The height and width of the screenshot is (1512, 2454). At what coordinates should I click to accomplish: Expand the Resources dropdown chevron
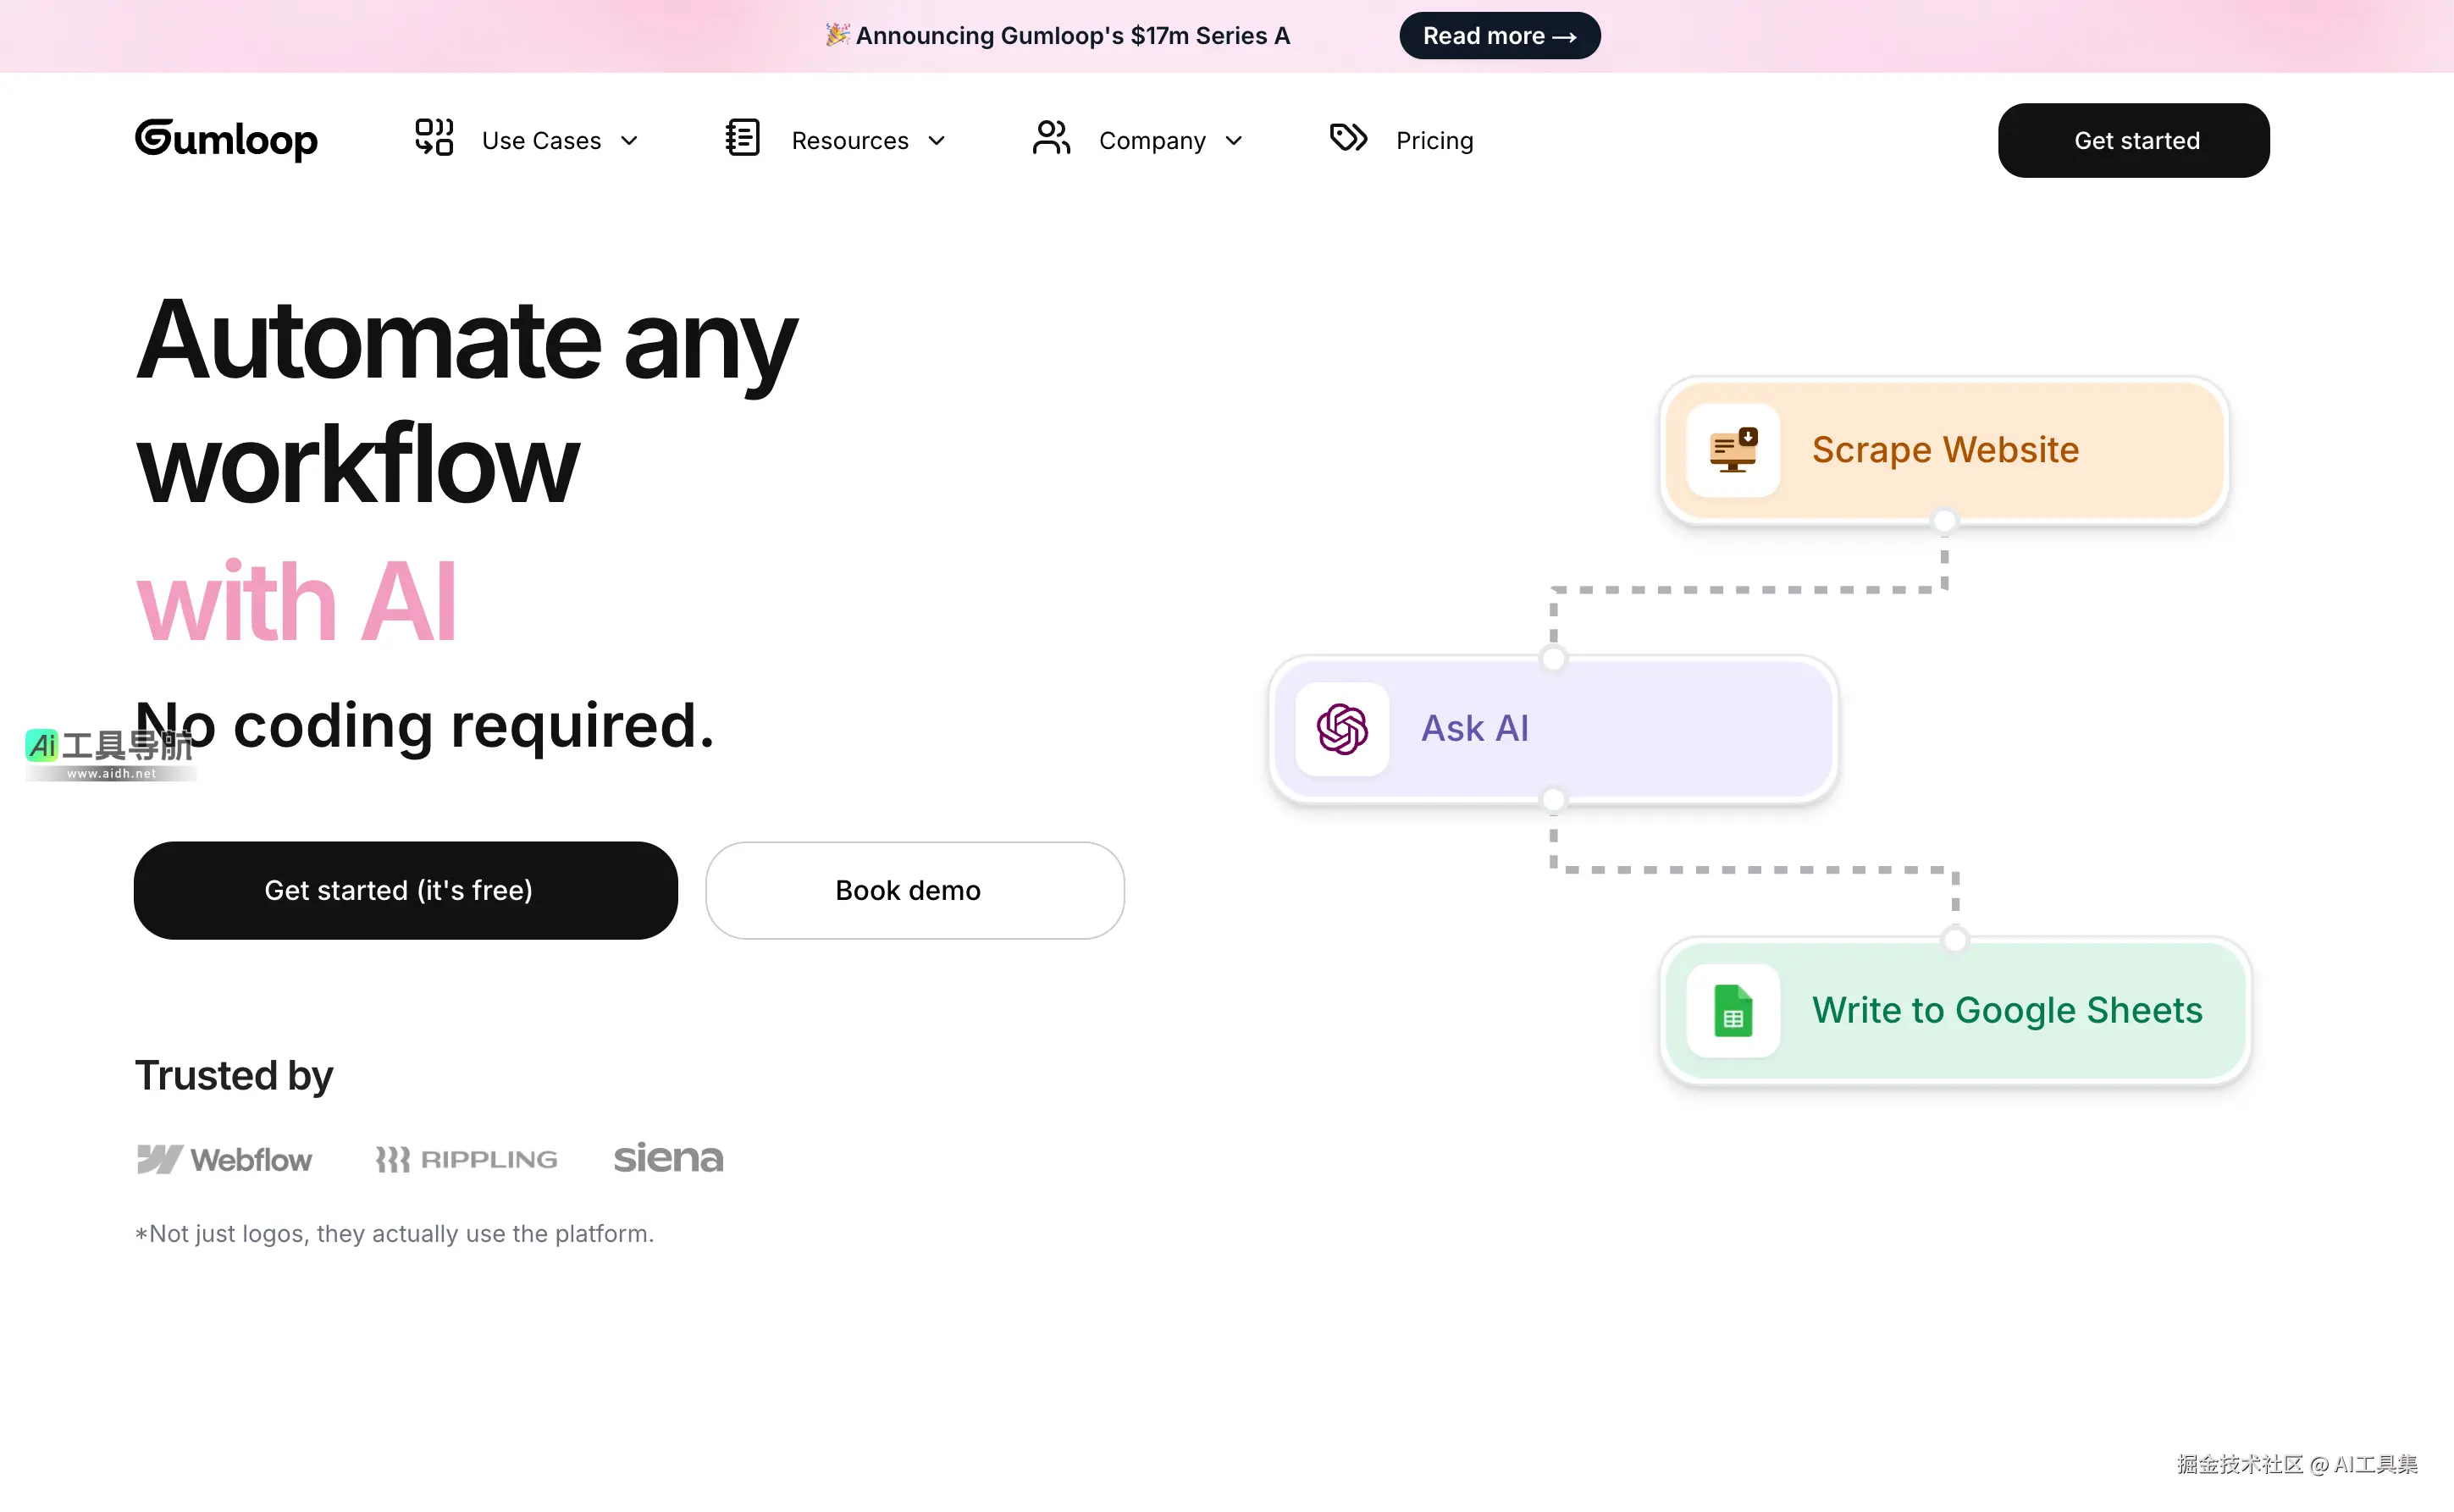coord(936,141)
